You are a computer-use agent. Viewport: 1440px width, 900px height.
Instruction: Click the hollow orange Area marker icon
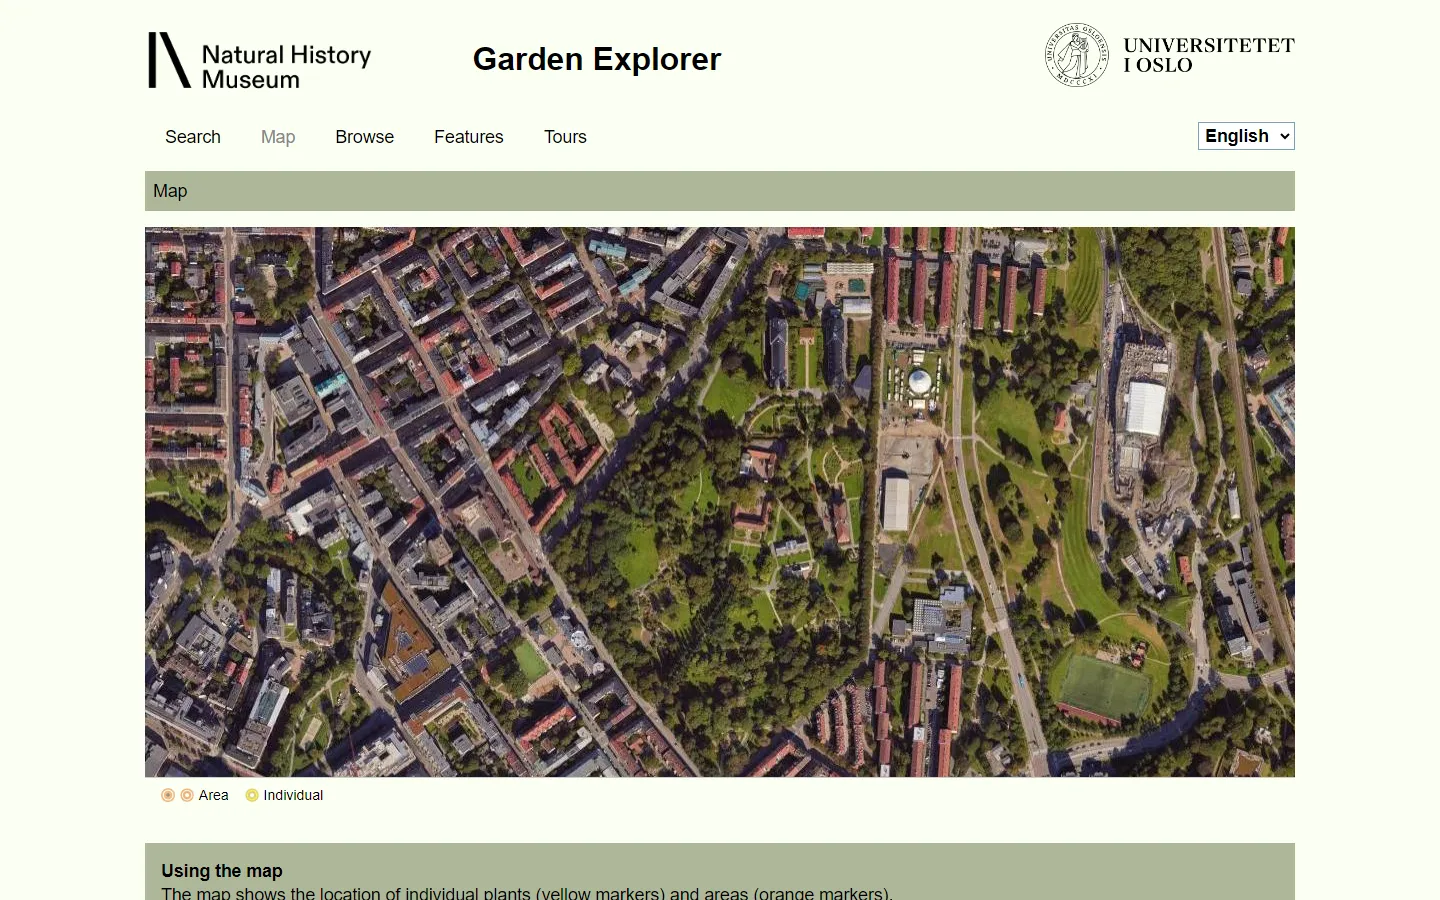pyautogui.click(x=187, y=796)
